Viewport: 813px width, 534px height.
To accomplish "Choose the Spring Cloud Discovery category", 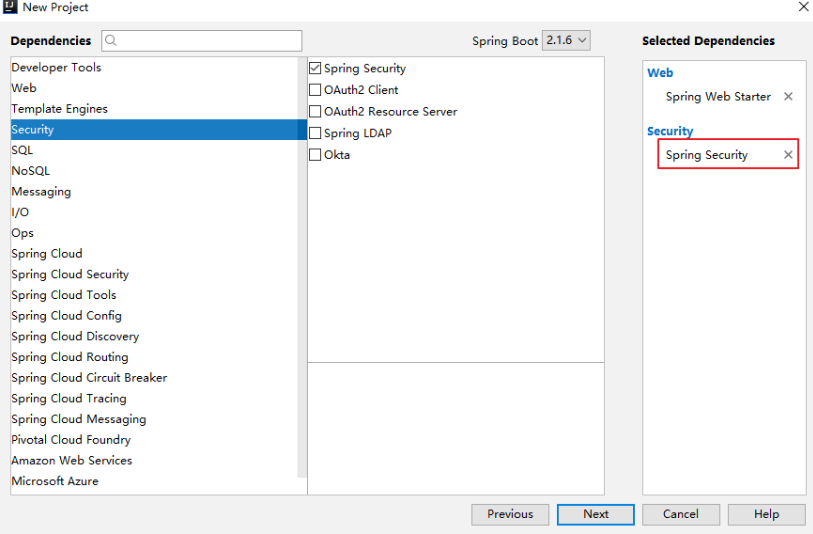I will [x=155, y=336].
